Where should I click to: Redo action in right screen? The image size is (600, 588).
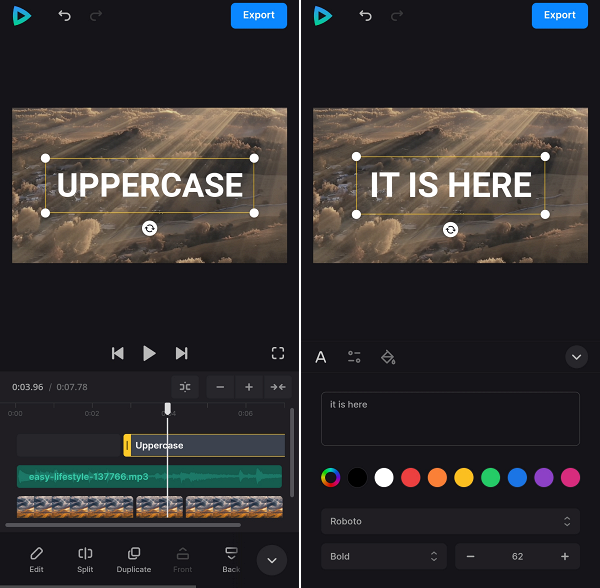pyautogui.click(x=397, y=16)
